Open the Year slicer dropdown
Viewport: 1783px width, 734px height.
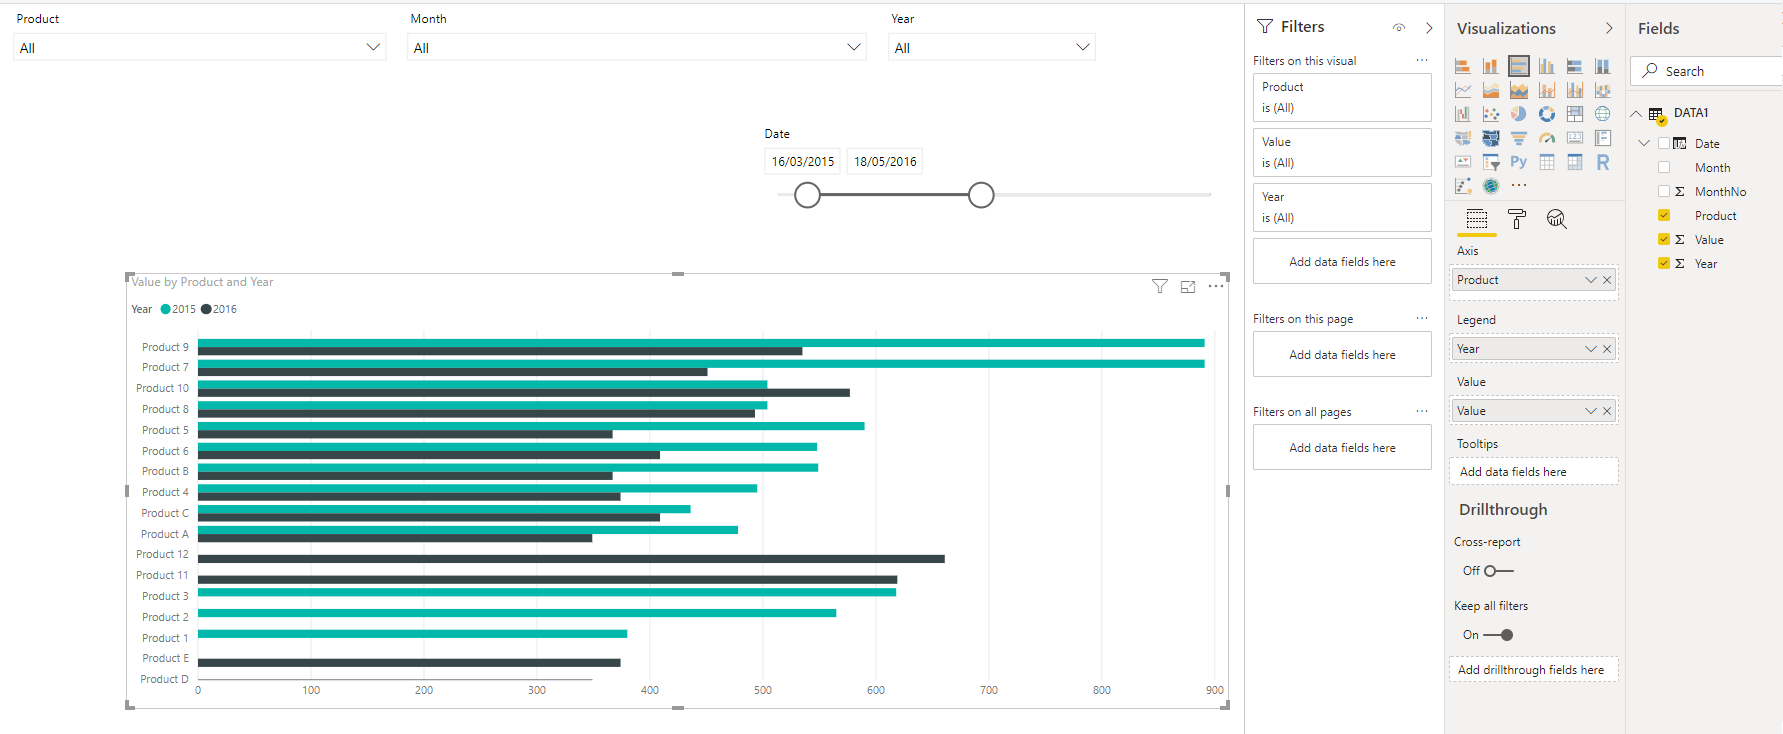(x=992, y=47)
